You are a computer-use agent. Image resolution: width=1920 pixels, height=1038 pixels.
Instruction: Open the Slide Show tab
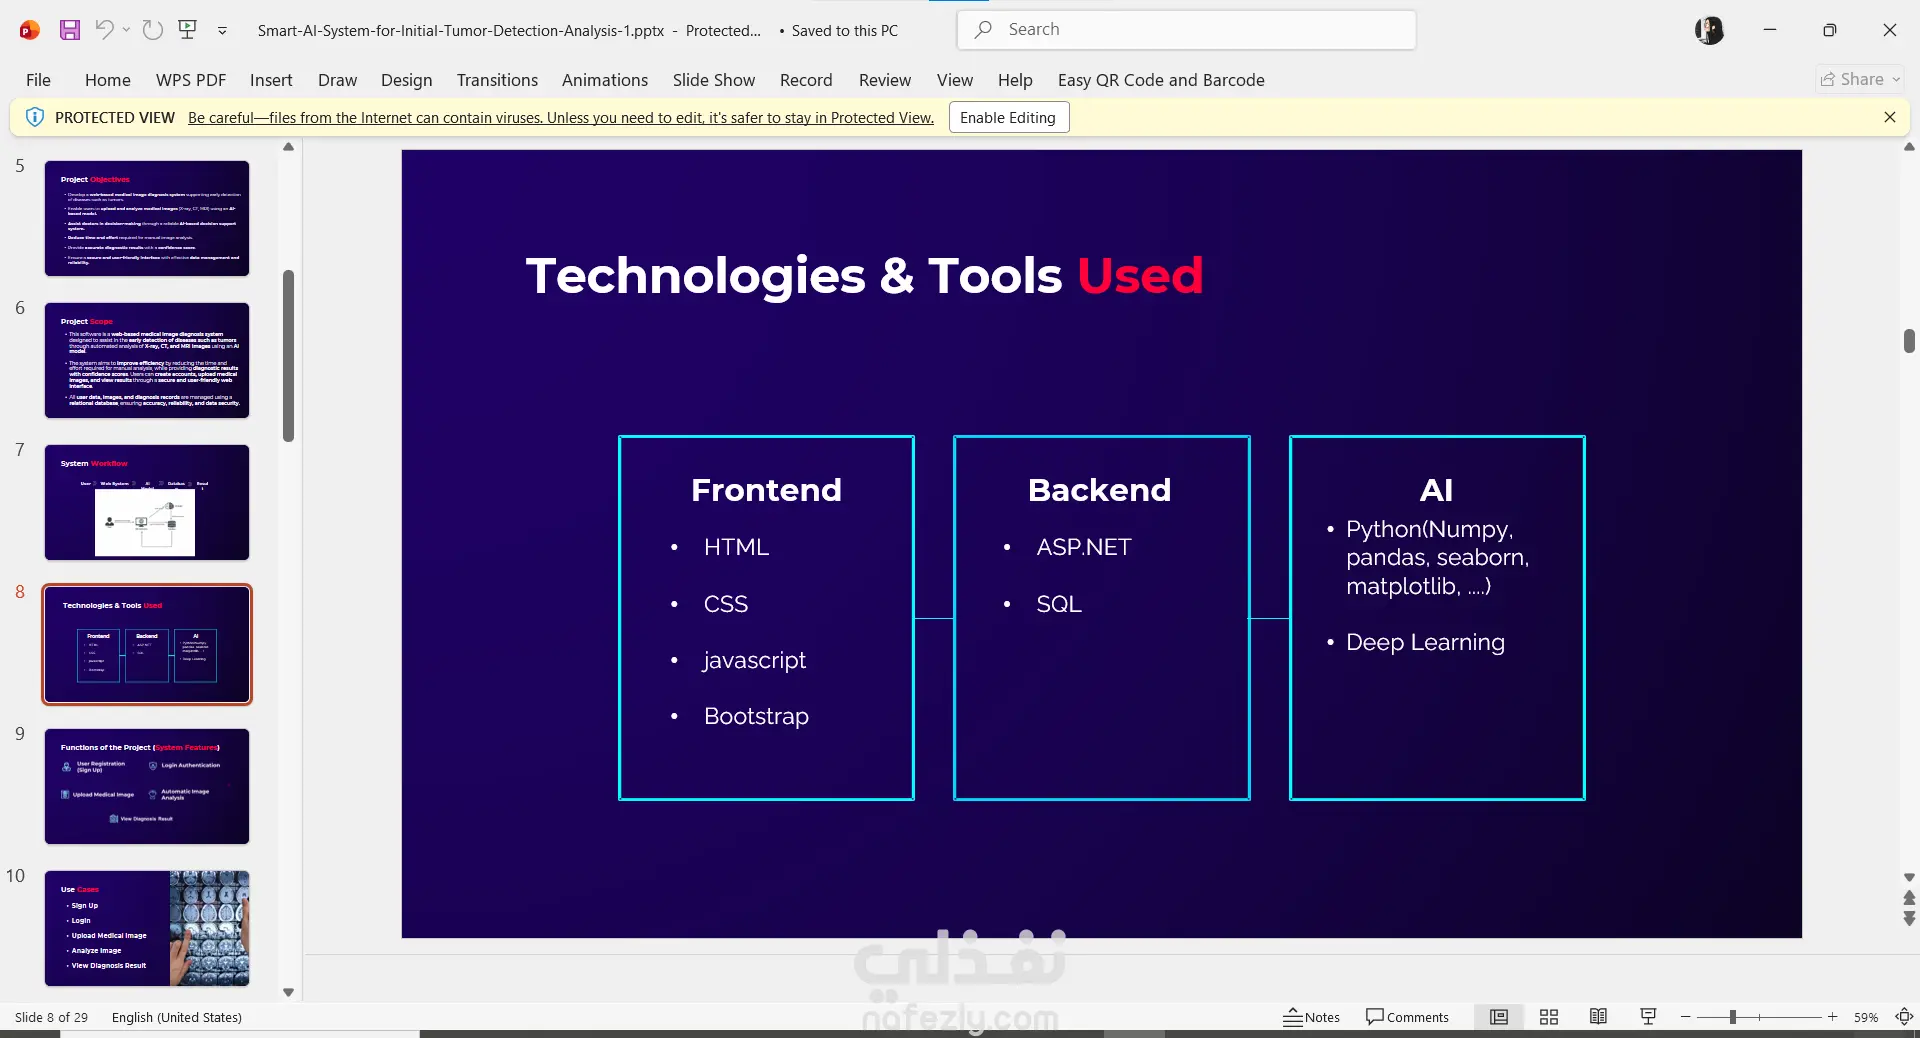click(714, 80)
